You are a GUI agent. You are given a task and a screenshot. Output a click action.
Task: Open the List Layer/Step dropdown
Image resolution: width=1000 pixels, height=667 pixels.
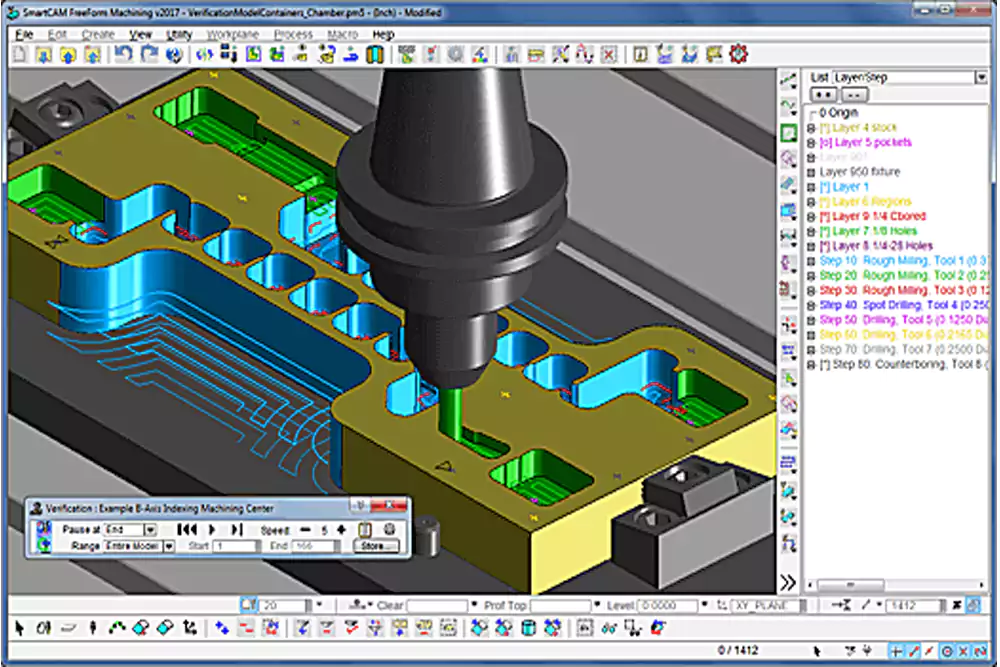(980, 77)
